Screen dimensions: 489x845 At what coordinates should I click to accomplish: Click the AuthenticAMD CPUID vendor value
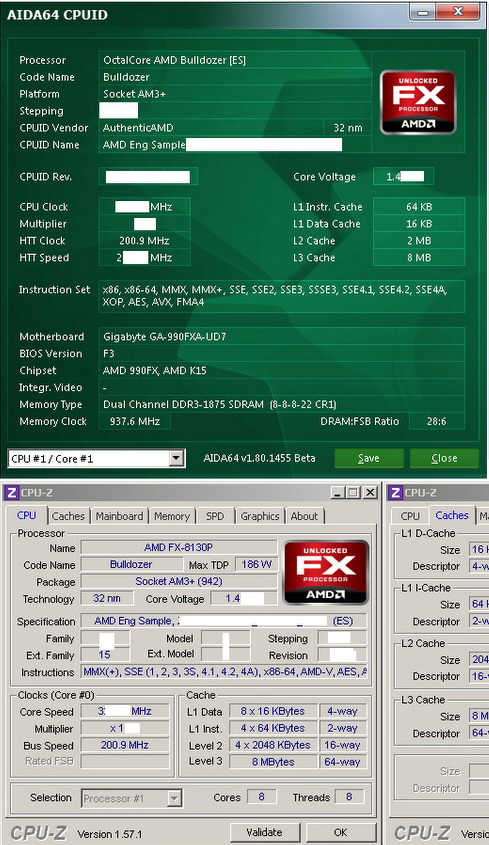[212, 128]
